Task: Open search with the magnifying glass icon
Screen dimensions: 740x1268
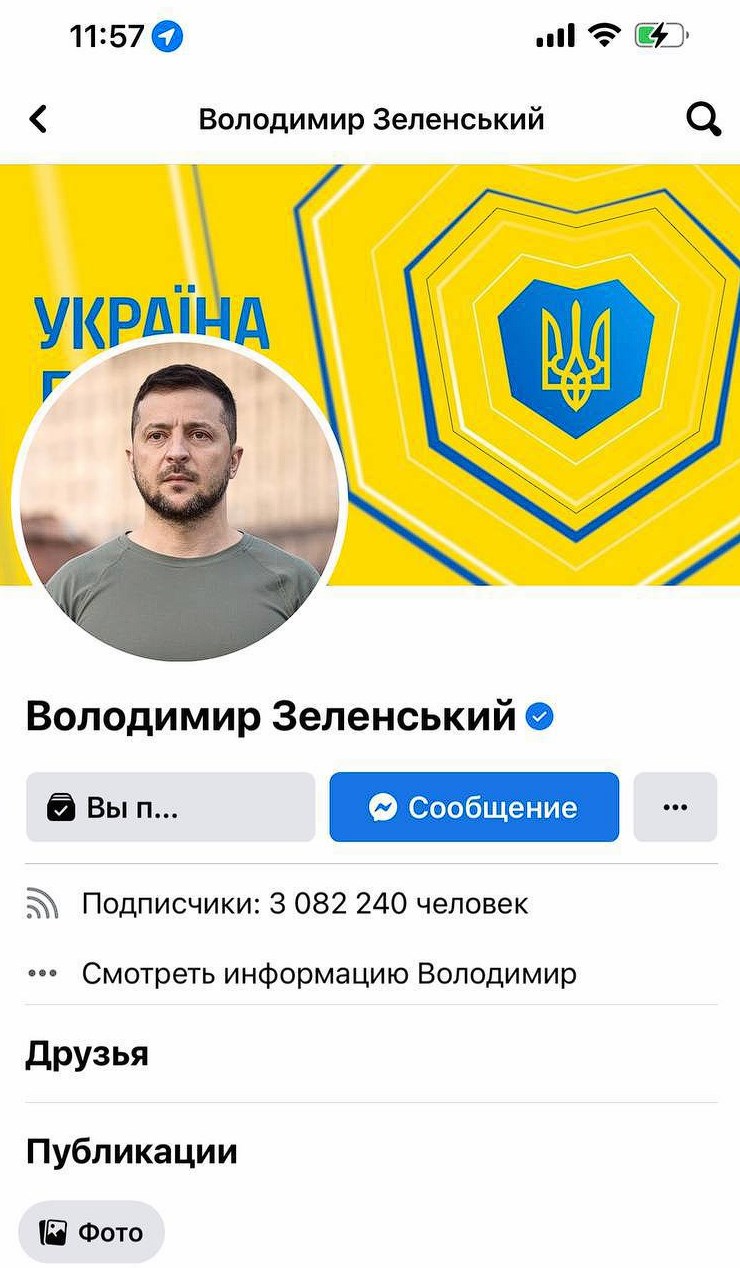Action: pyautogui.click(x=704, y=120)
